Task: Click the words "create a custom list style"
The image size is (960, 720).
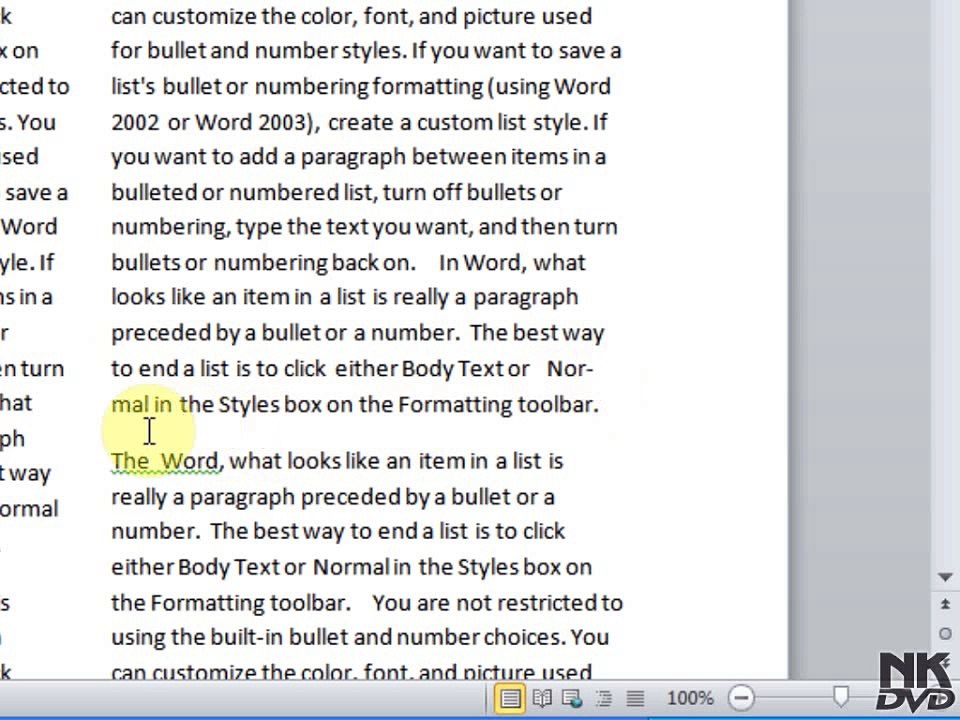Action: click(x=454, y=122)
